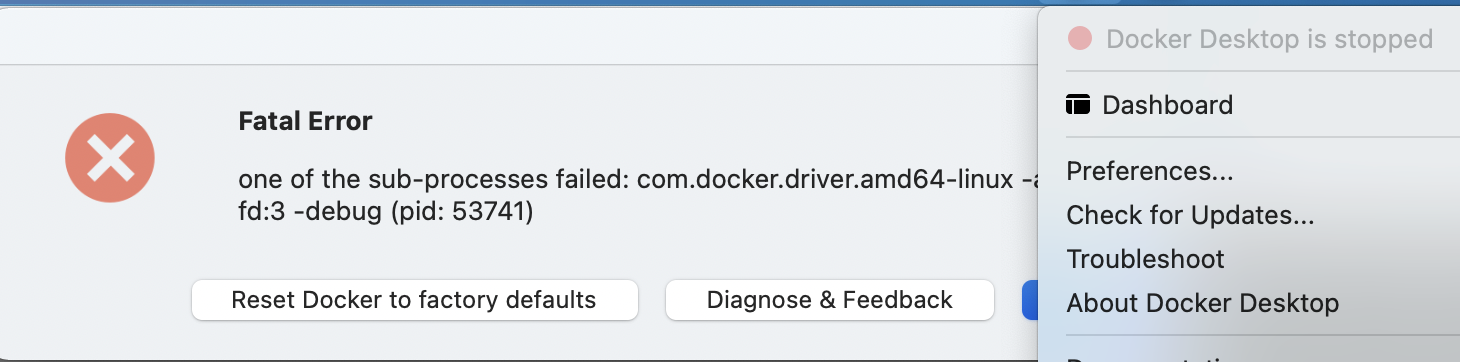This screenshot has height=362, width=1460.
Task: Click the partially hidden blue dialog button
Action: coord(1030,300)
